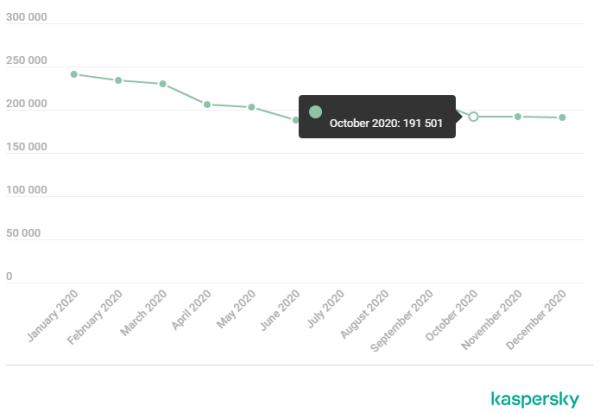Select the November 2020 data point
Image resolution: width=600 pixels, height=413 pixels.
click(x=518, y=116)
